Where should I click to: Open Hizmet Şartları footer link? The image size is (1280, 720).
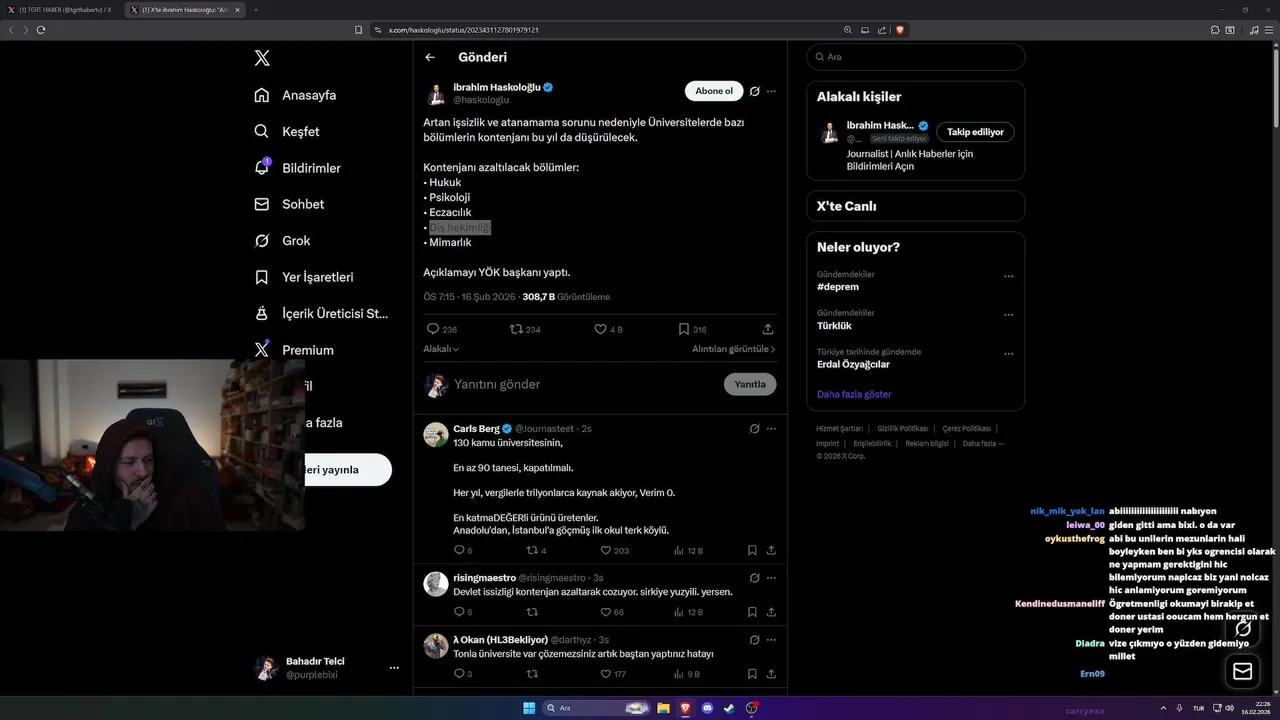(x=839, y=428)
